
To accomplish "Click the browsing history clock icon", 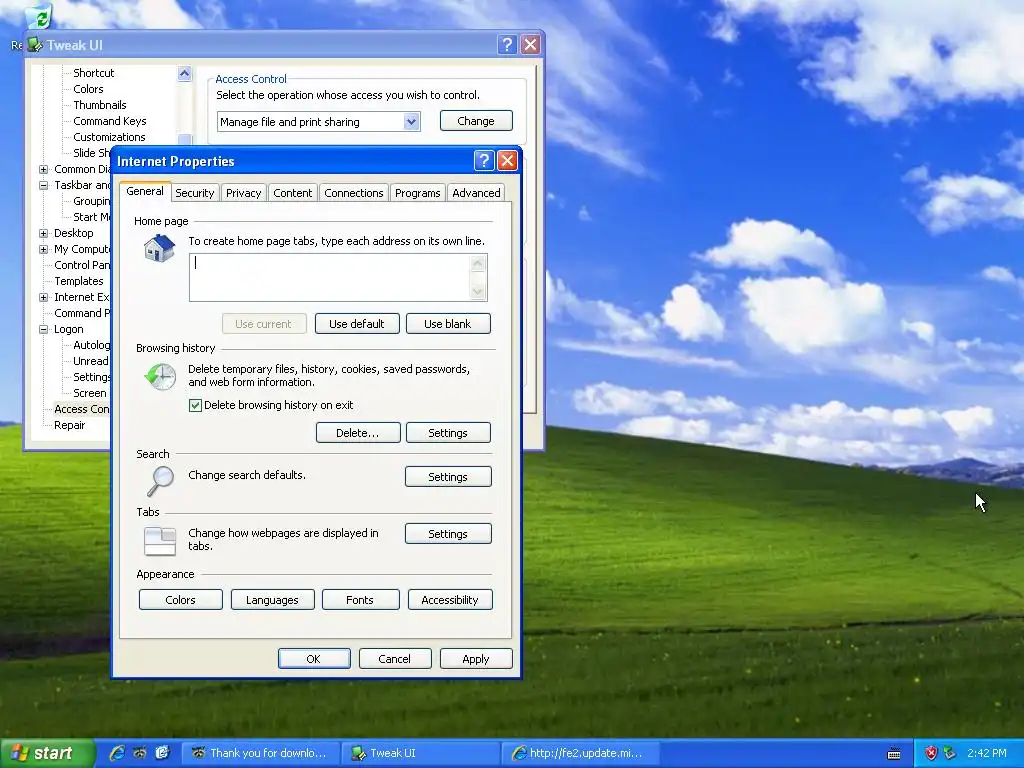I will (x=160, y=377).
